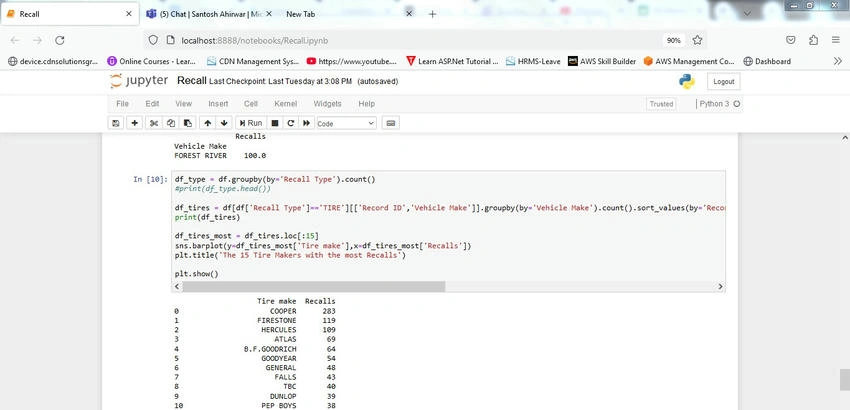Switch to the Recall browser tab

(x=68, y=14)
